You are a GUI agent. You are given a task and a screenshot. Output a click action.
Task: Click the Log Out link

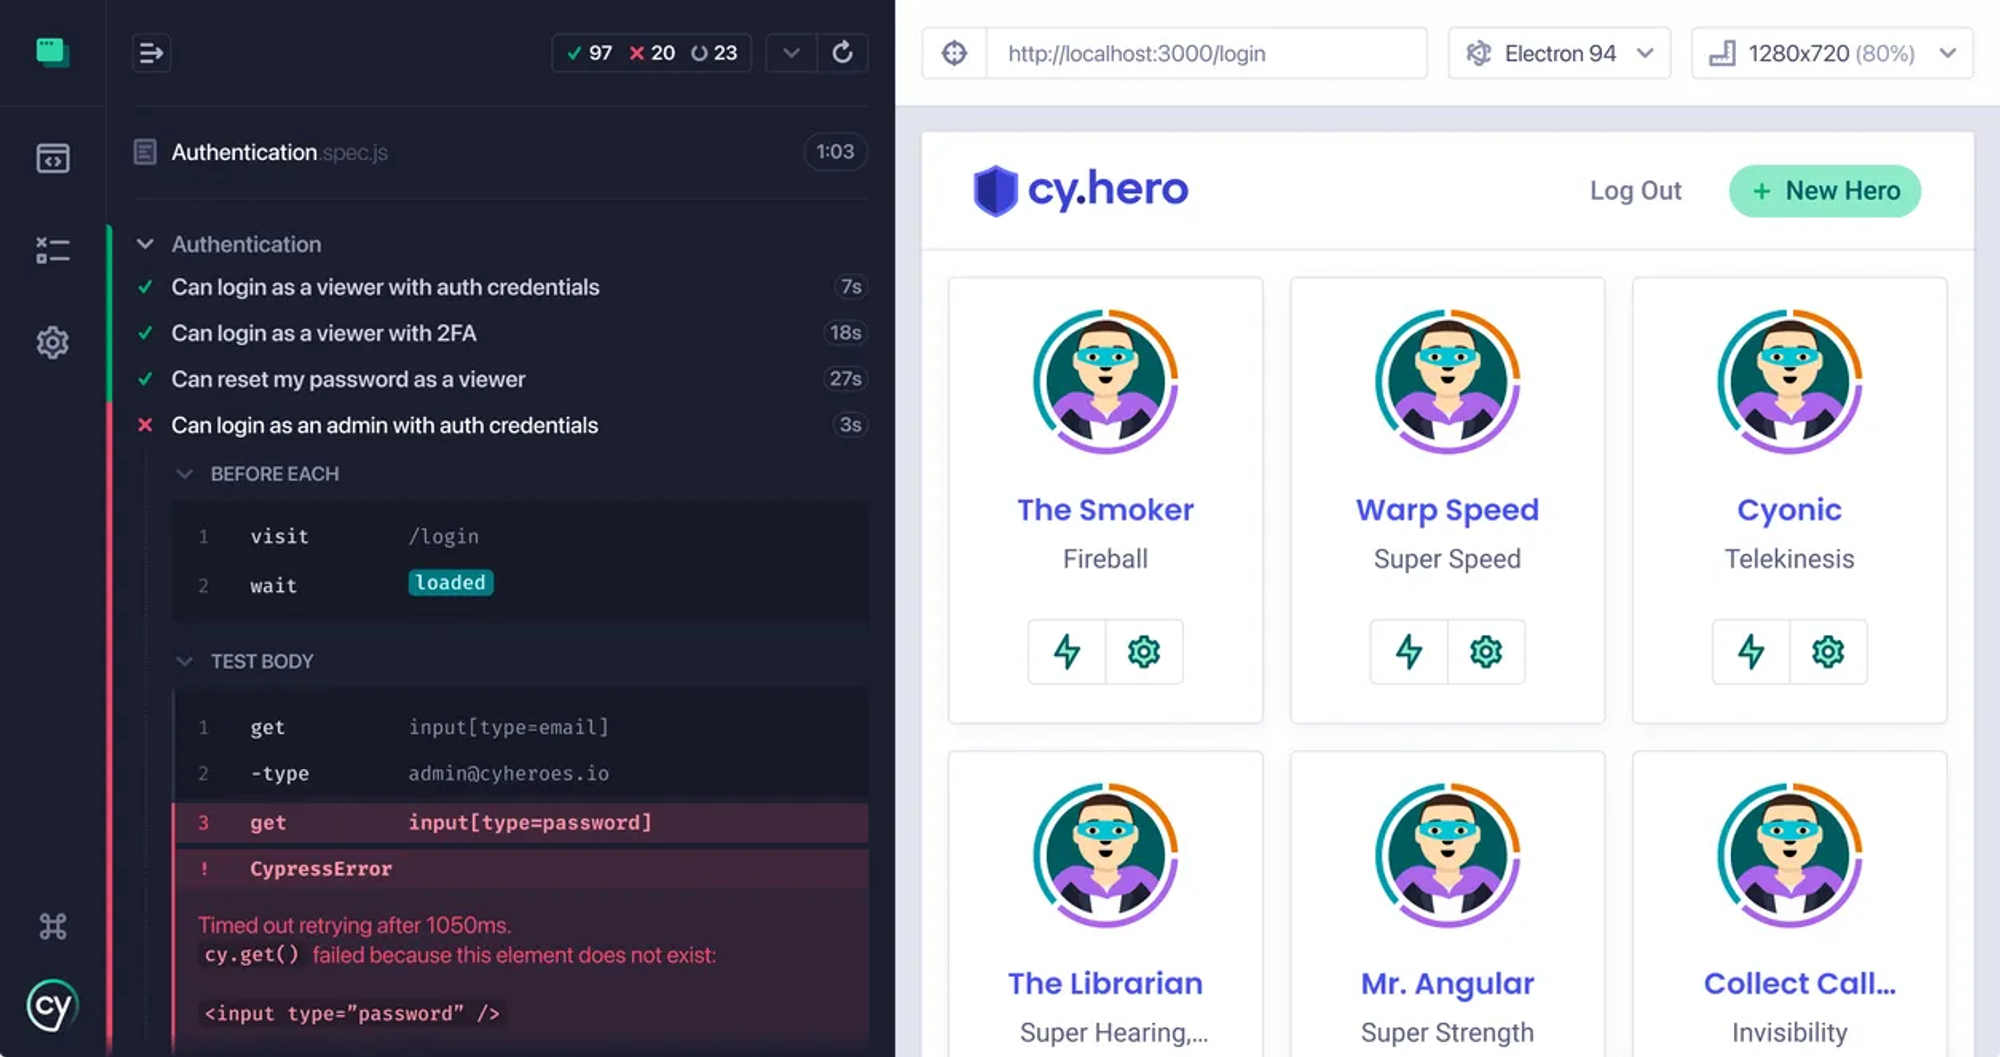point(1635,190)
